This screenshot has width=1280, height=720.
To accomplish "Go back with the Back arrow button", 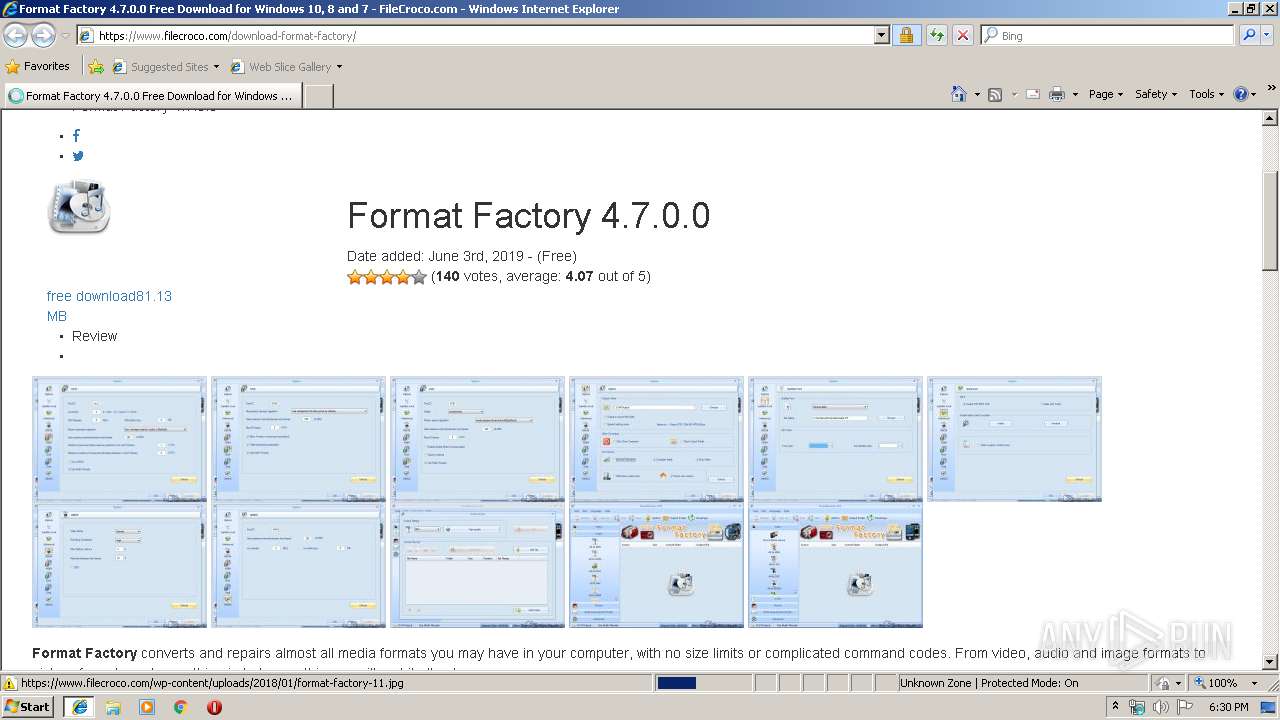I will 16,35.
